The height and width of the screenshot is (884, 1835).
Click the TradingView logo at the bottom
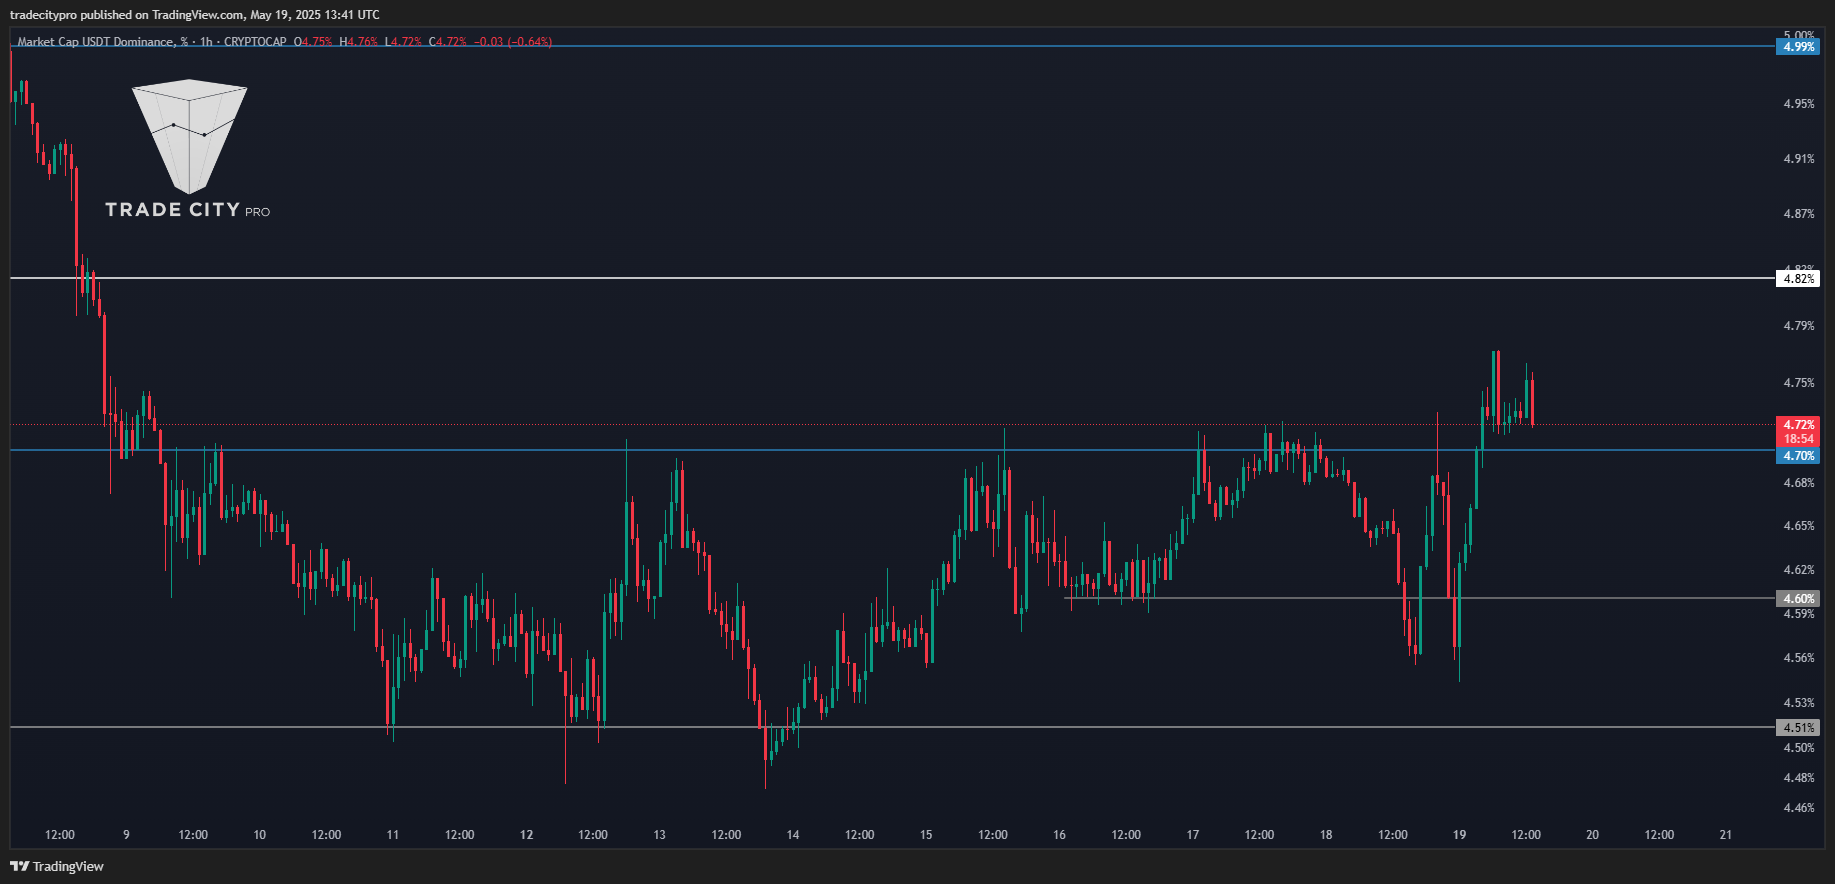click(57, 866)
